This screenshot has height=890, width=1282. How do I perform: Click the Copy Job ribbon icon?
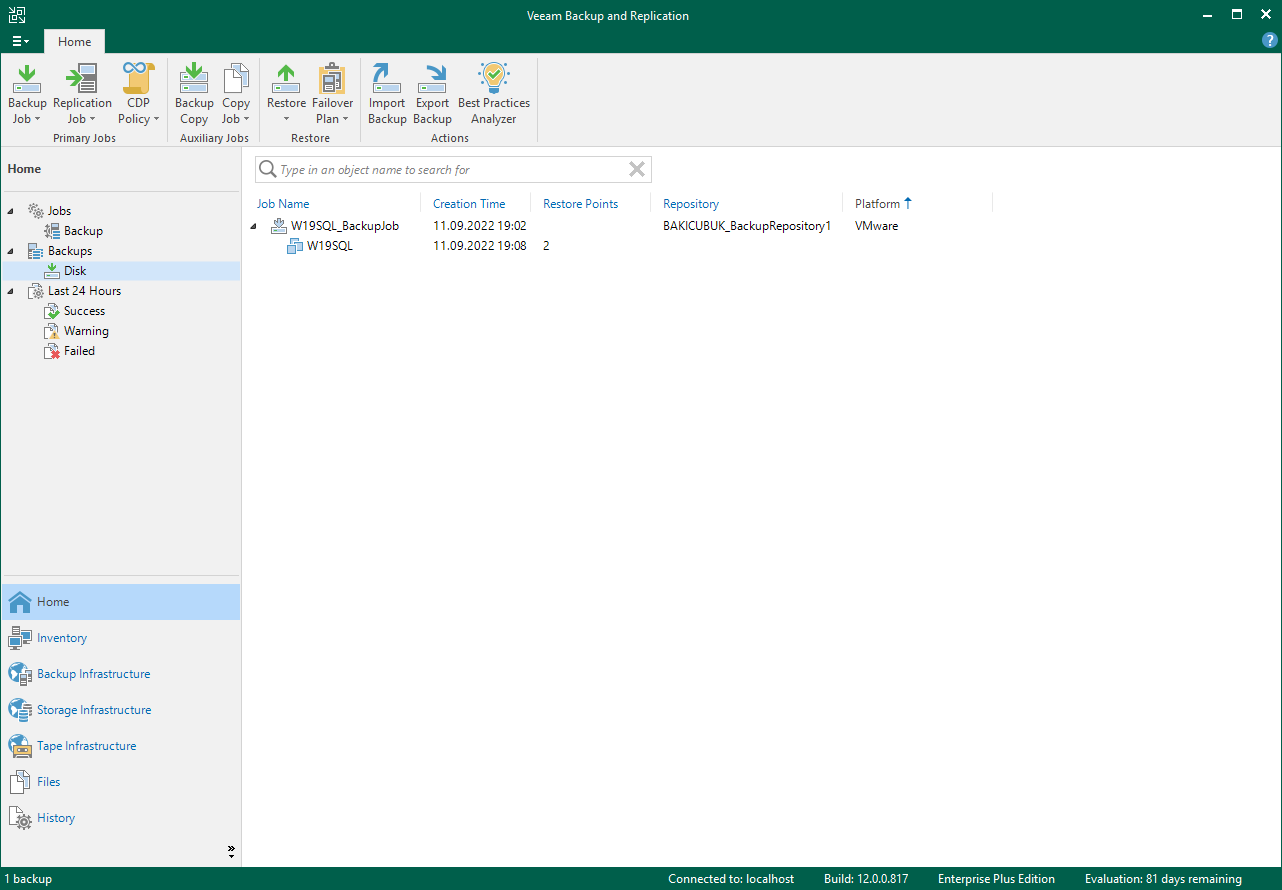pos(236,78)
